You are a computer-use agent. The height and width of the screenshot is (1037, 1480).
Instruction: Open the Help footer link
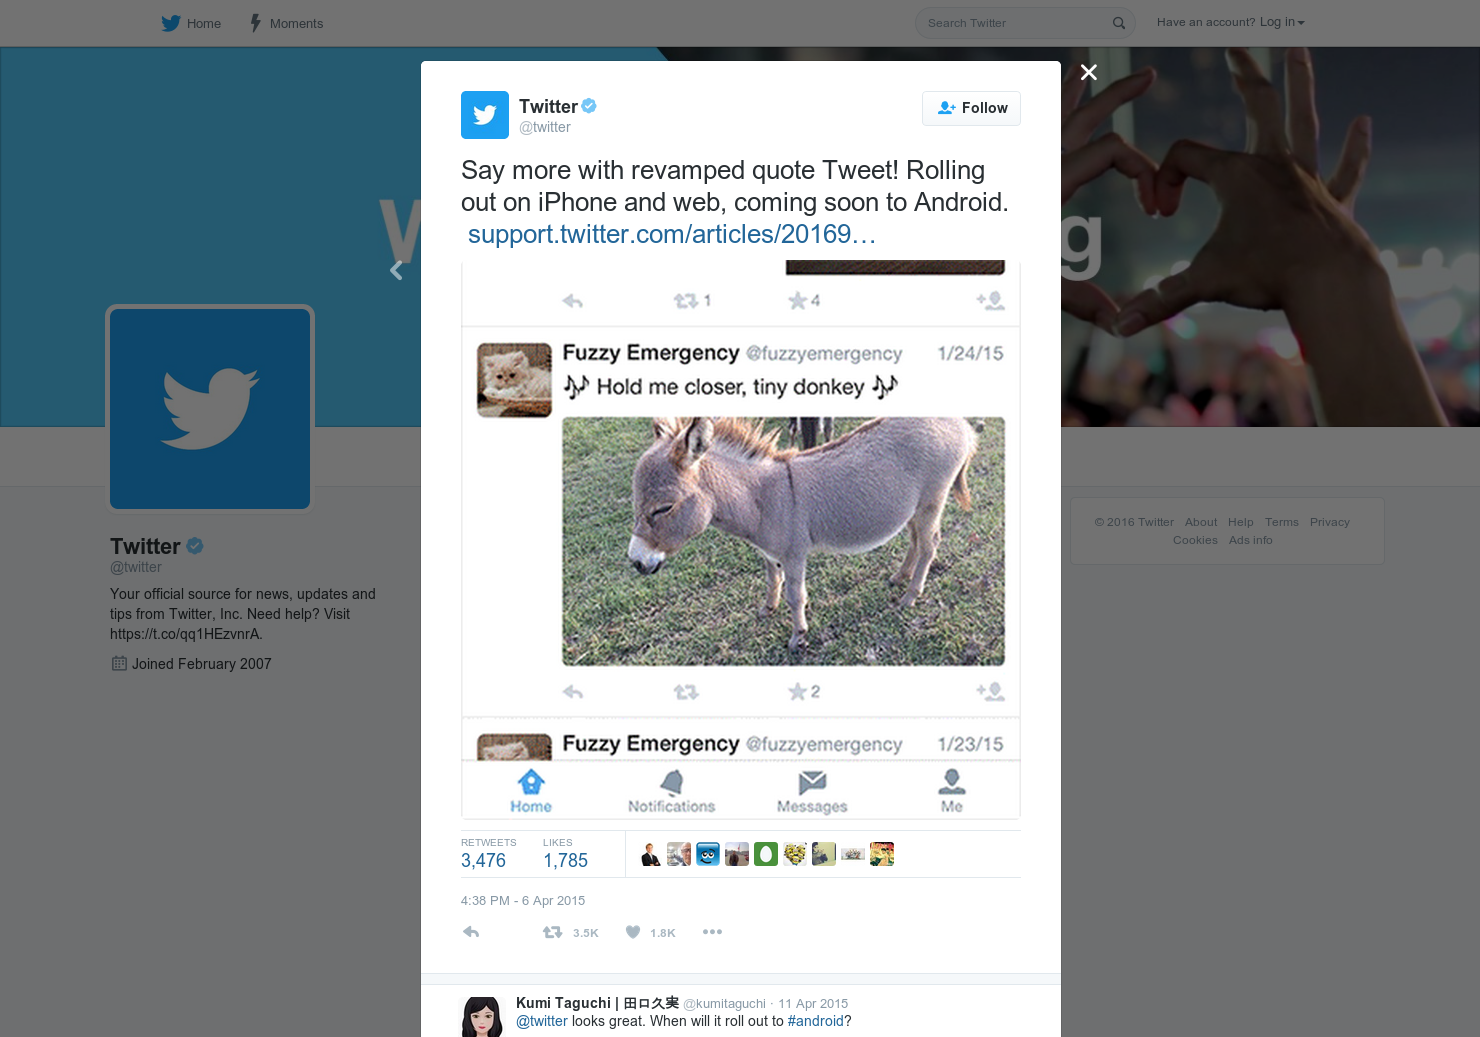point(1240,522)
